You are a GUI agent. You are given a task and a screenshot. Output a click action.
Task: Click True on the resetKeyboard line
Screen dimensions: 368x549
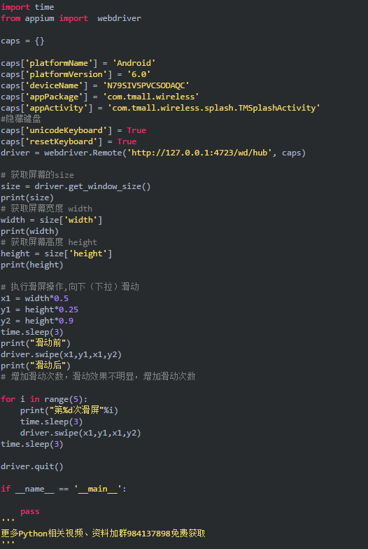point(127,141)
